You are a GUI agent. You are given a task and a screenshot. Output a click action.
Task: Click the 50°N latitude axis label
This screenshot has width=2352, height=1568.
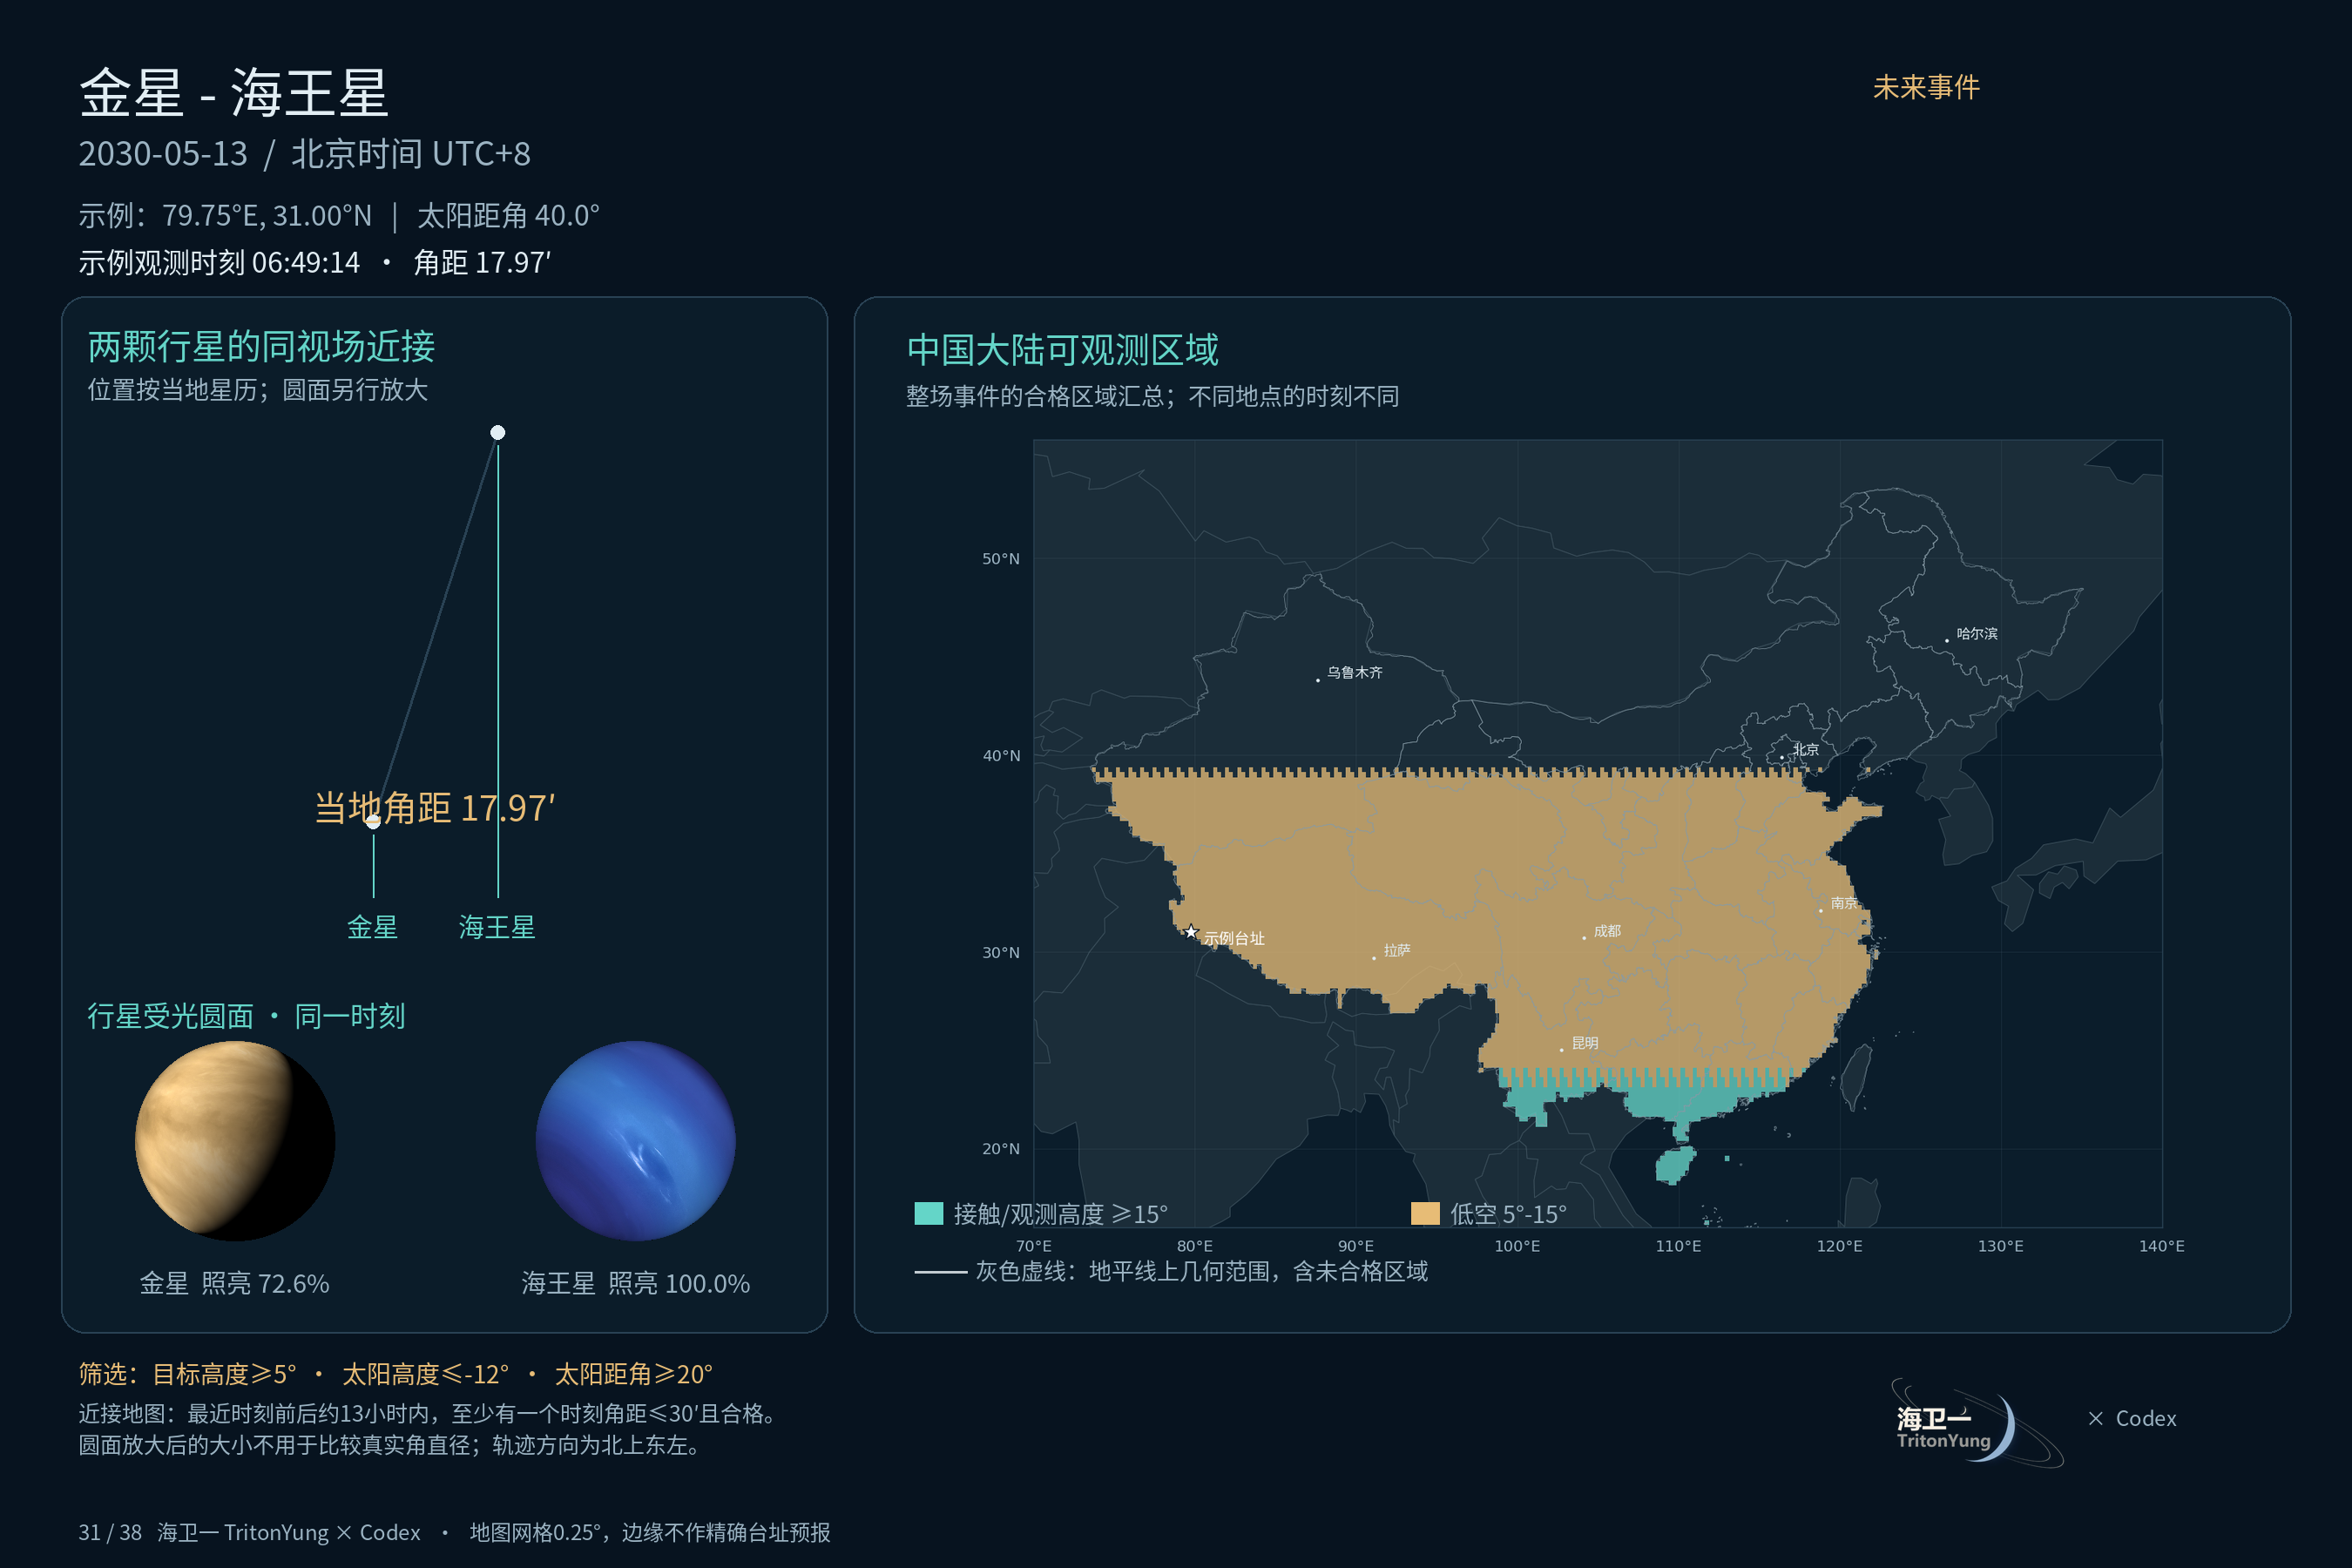point(1001,559)
